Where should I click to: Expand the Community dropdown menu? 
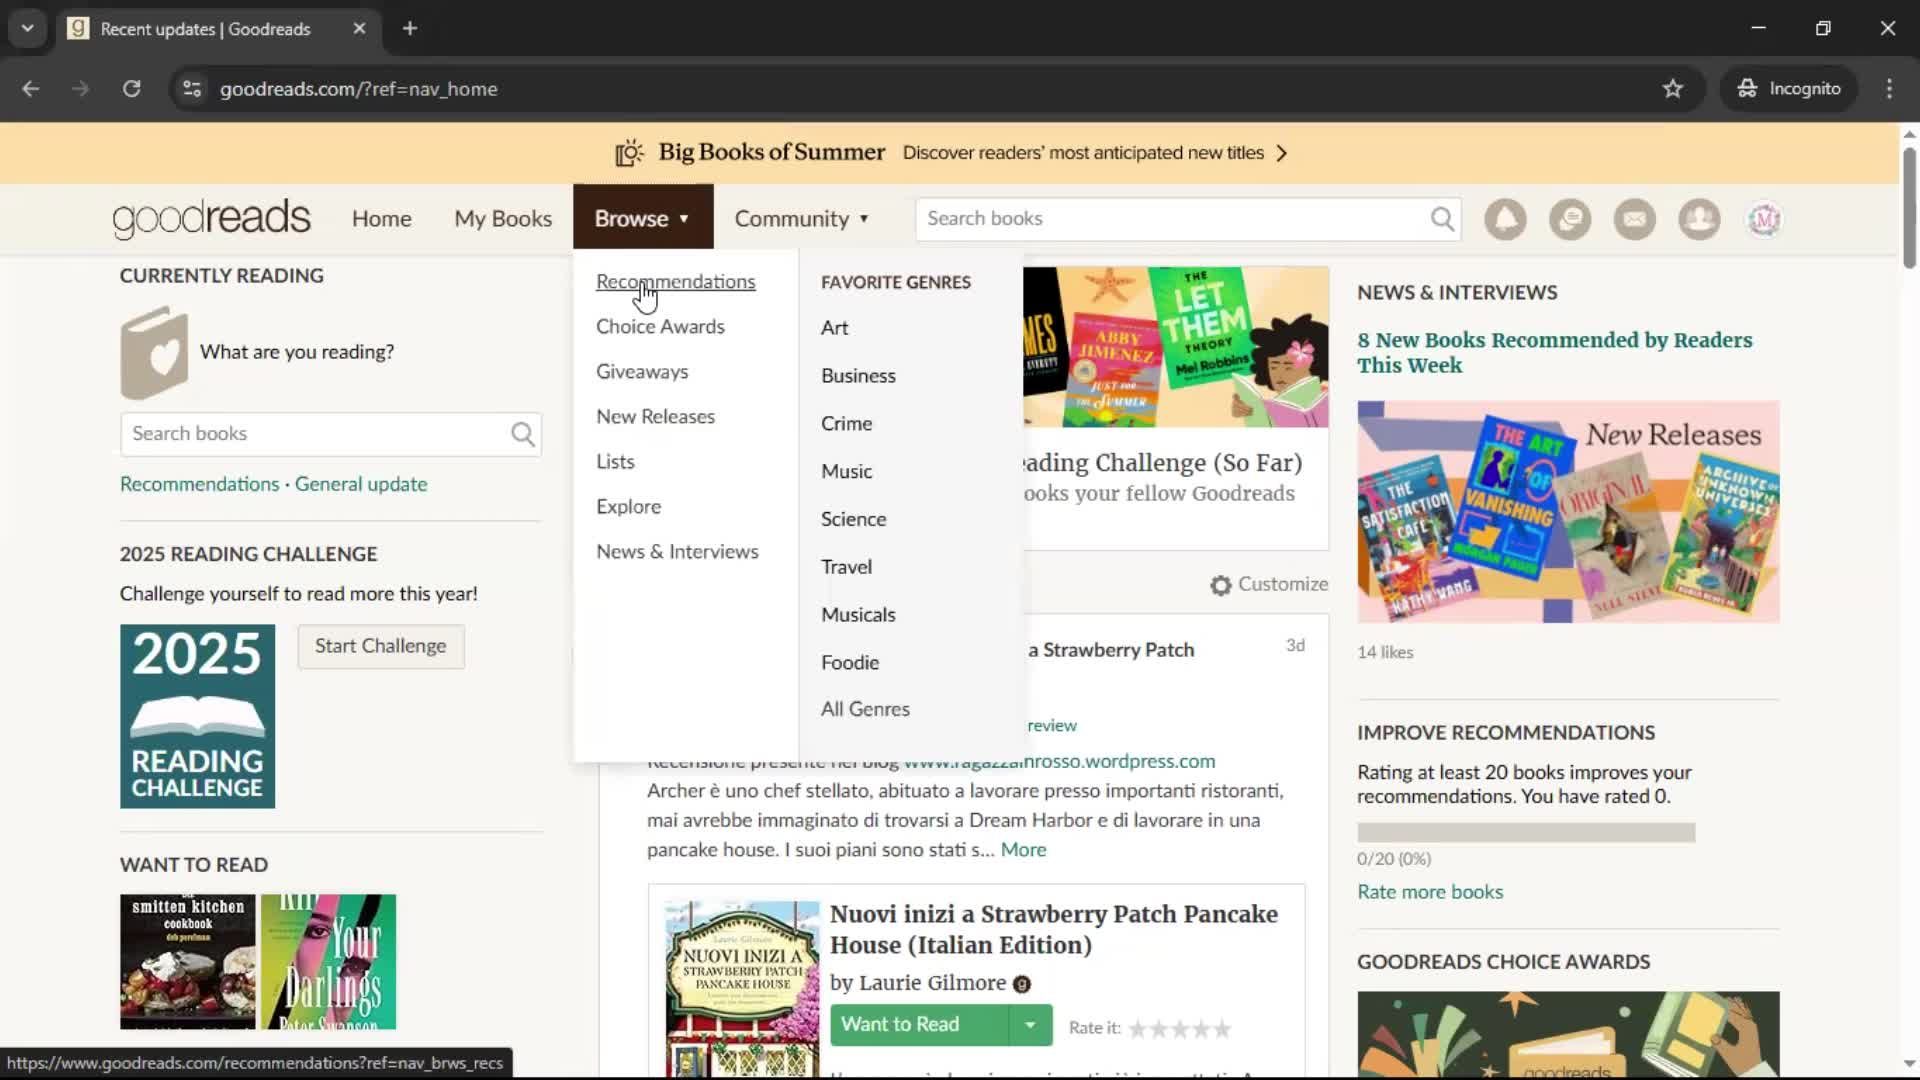[802, 219]
